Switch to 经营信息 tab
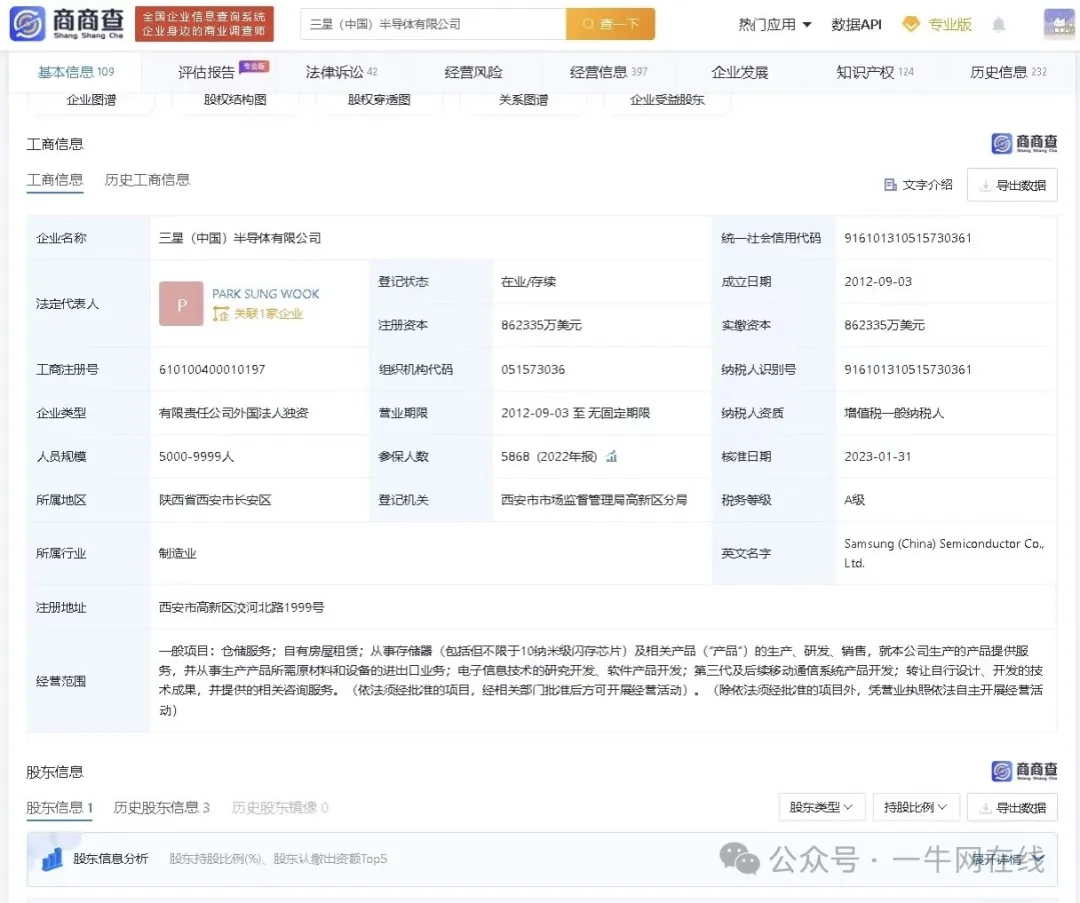This screenshot has height=903, width=1080. (608, 72)
